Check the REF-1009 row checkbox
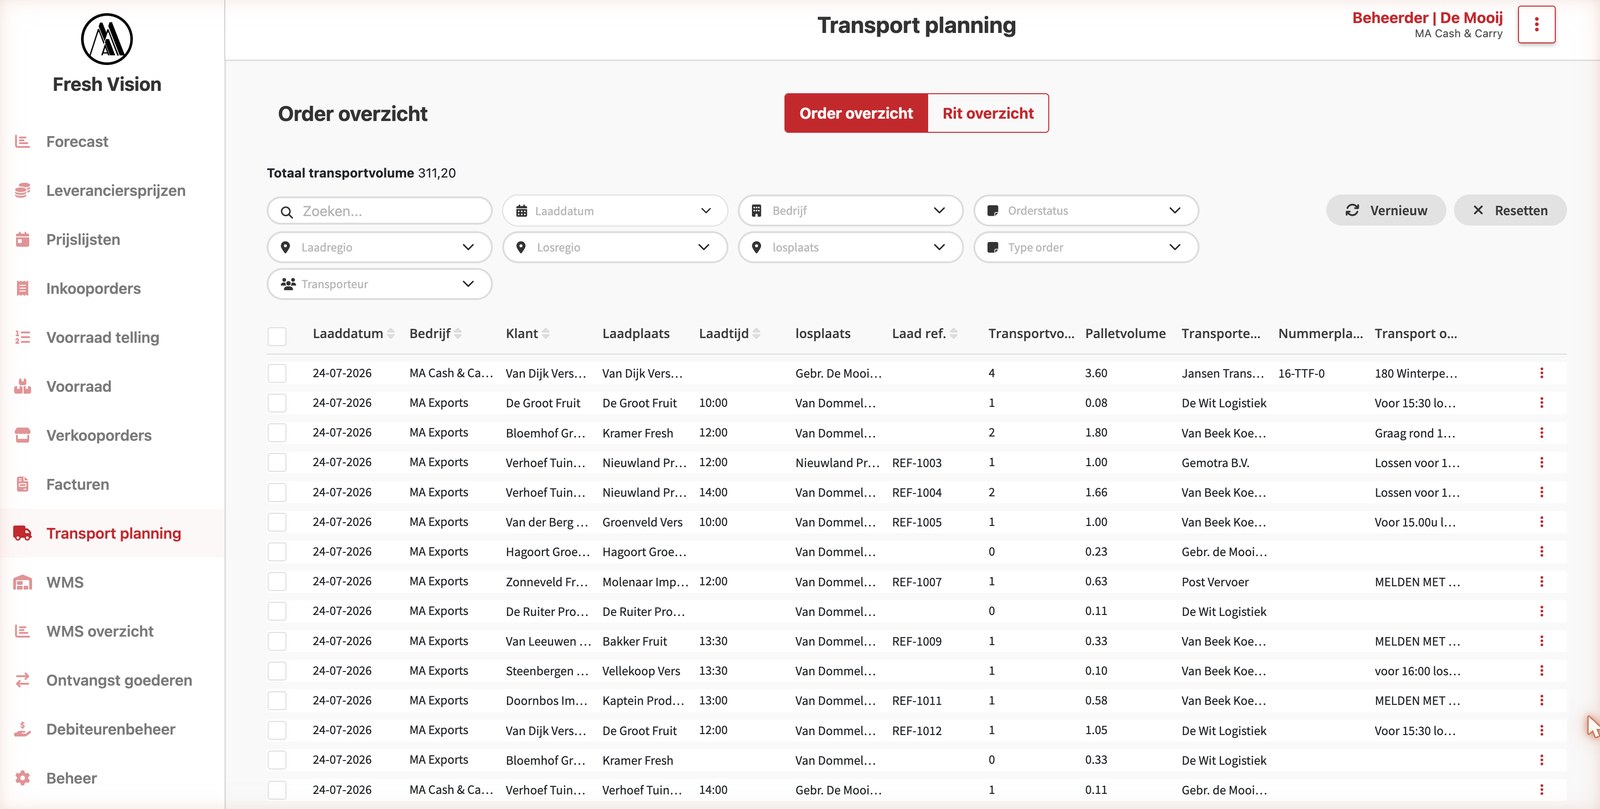 (277, 641)
